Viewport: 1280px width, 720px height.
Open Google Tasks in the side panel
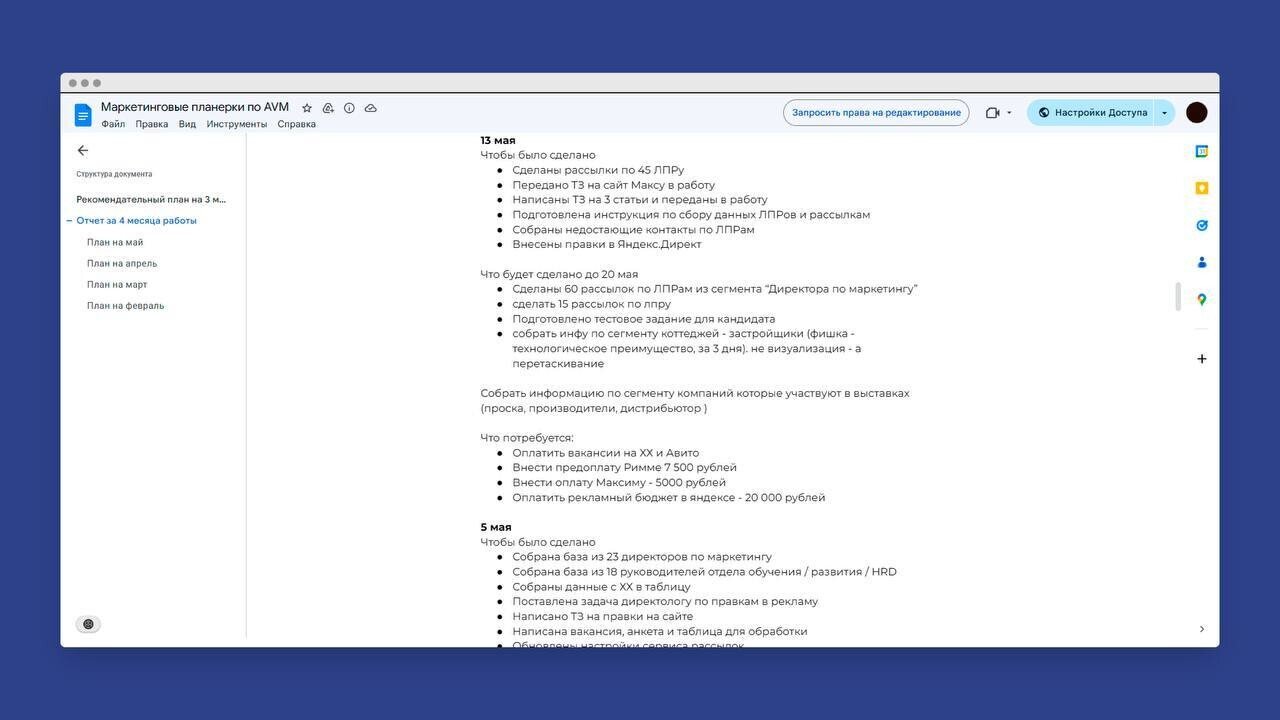click(x=1202, y=225)
